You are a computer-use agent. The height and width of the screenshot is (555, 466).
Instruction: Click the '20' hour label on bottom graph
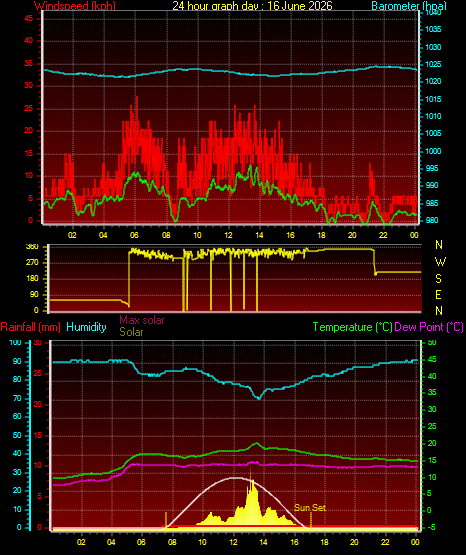(x=354, y=542)
